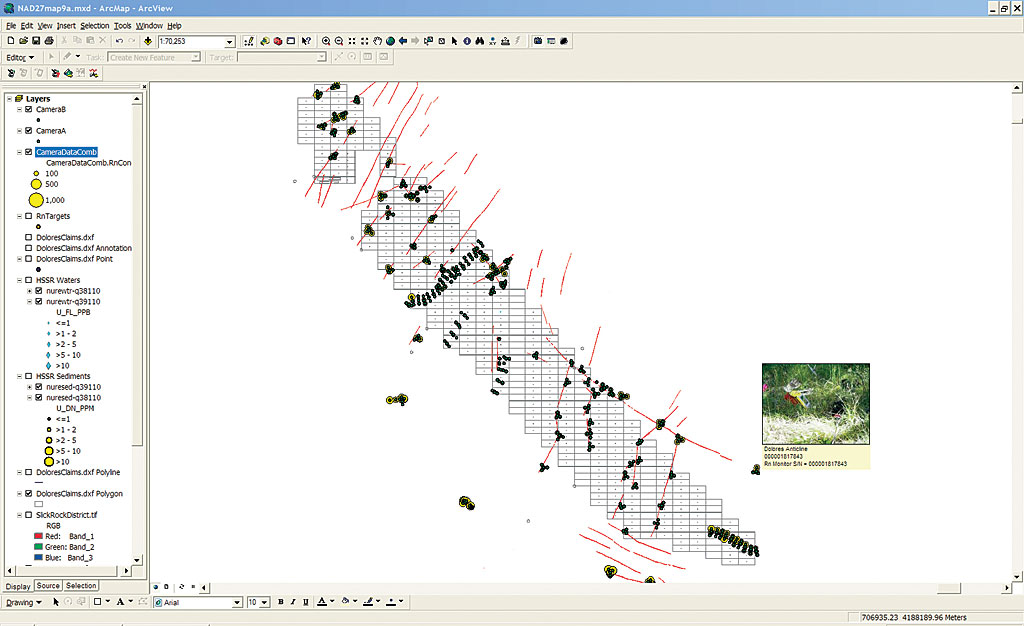Collapse the Layers root tree node
1024x626 pixels.
point(10,99)
